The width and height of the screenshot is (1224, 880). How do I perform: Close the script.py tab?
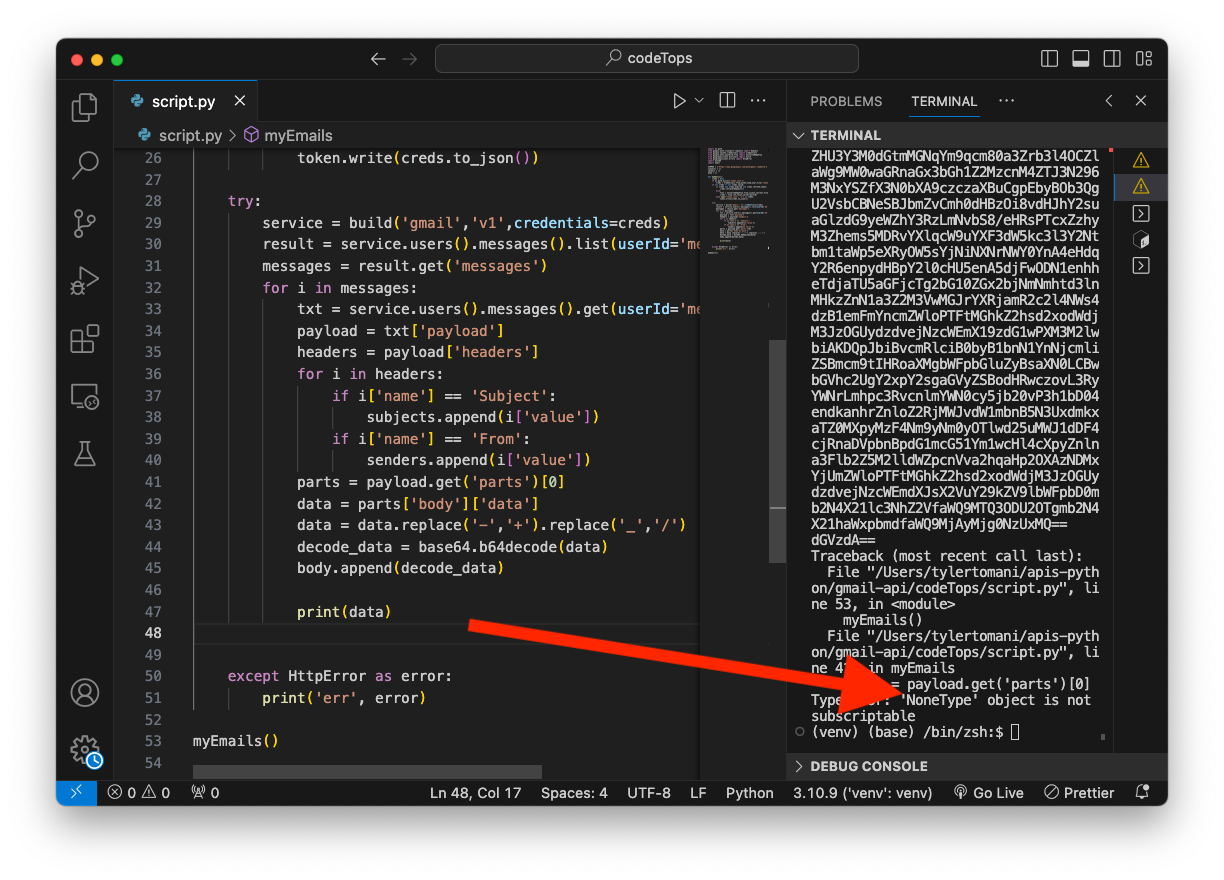[x=239, y=101]
